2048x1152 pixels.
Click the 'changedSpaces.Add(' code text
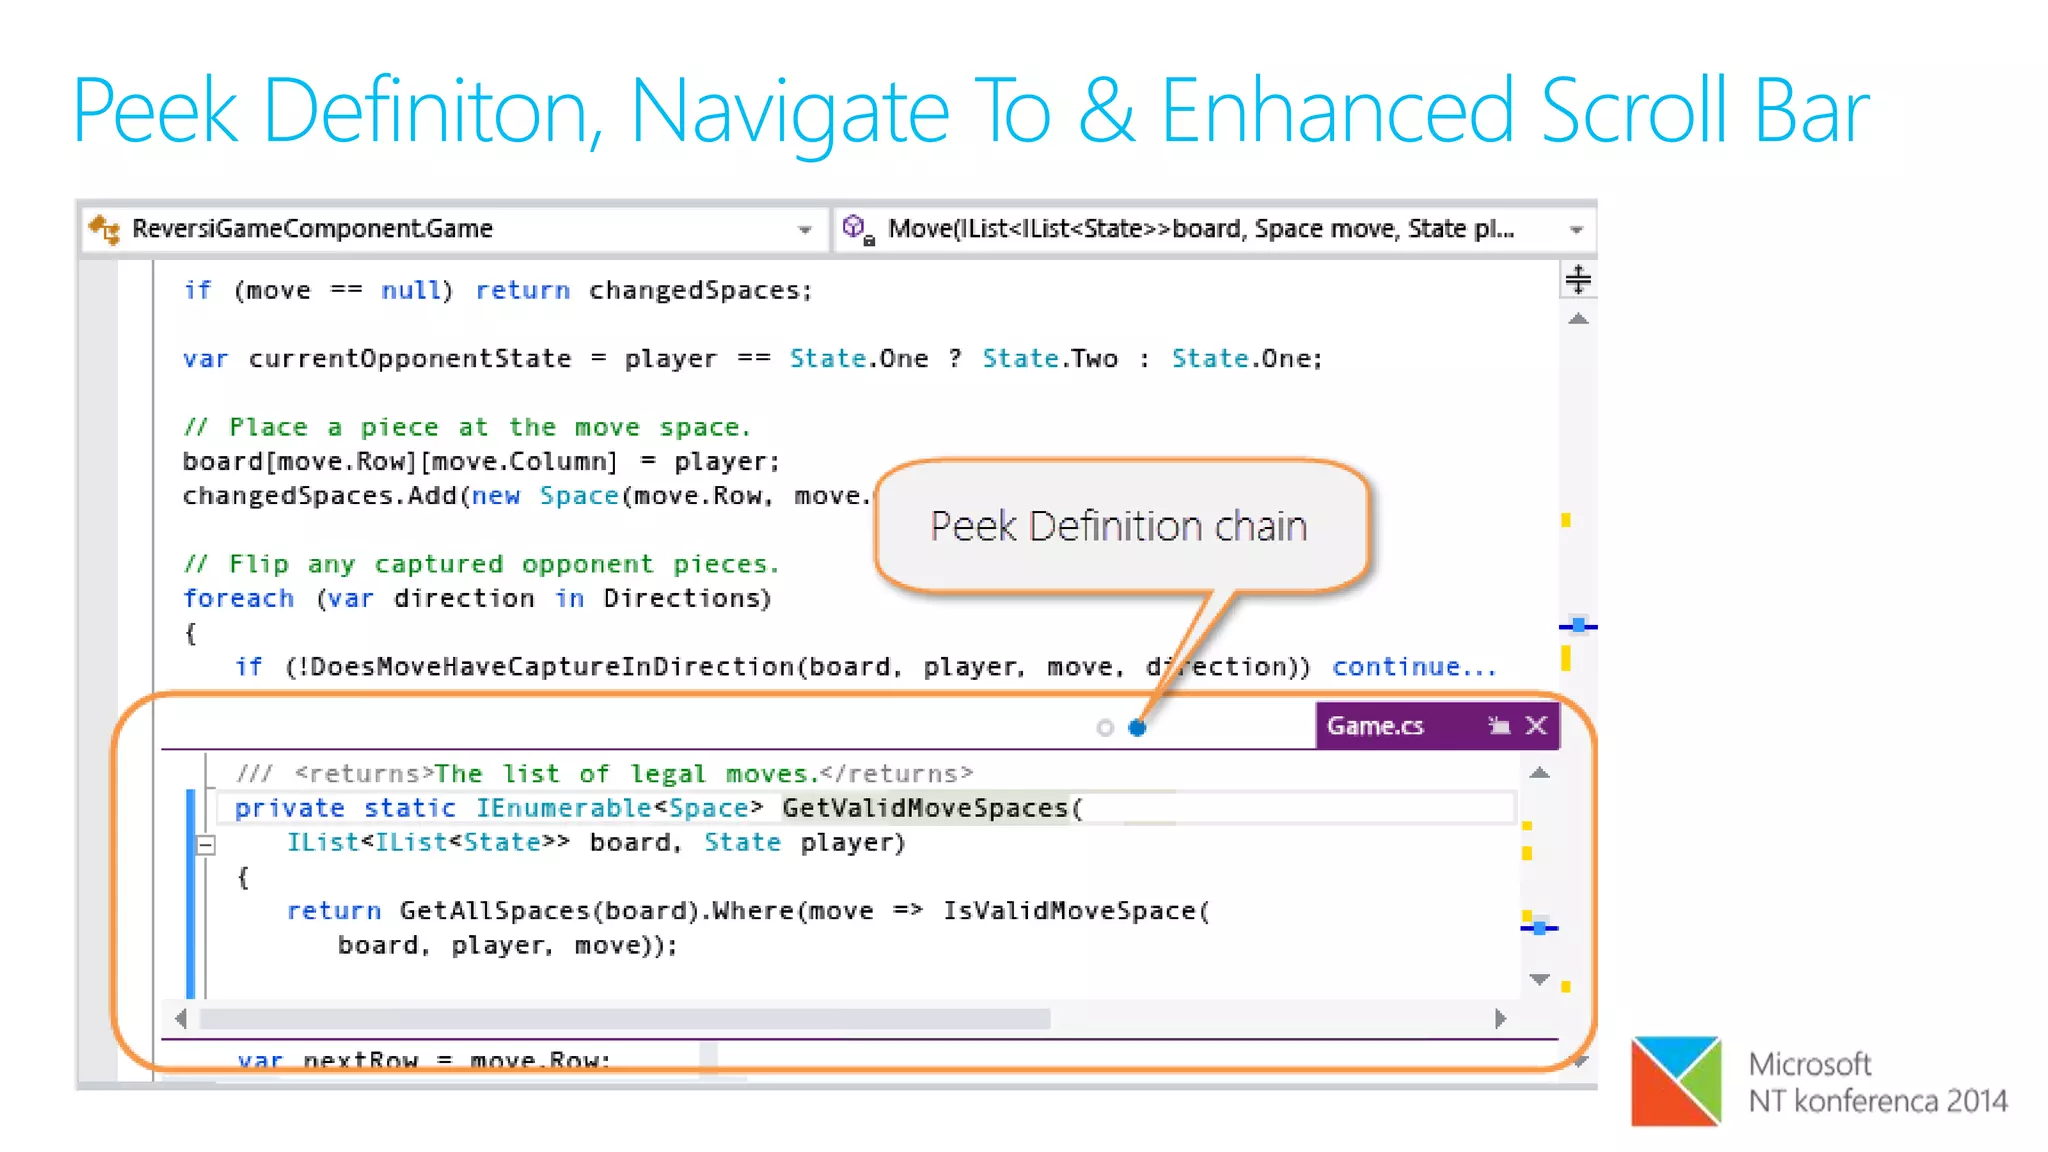coord(326,496)
